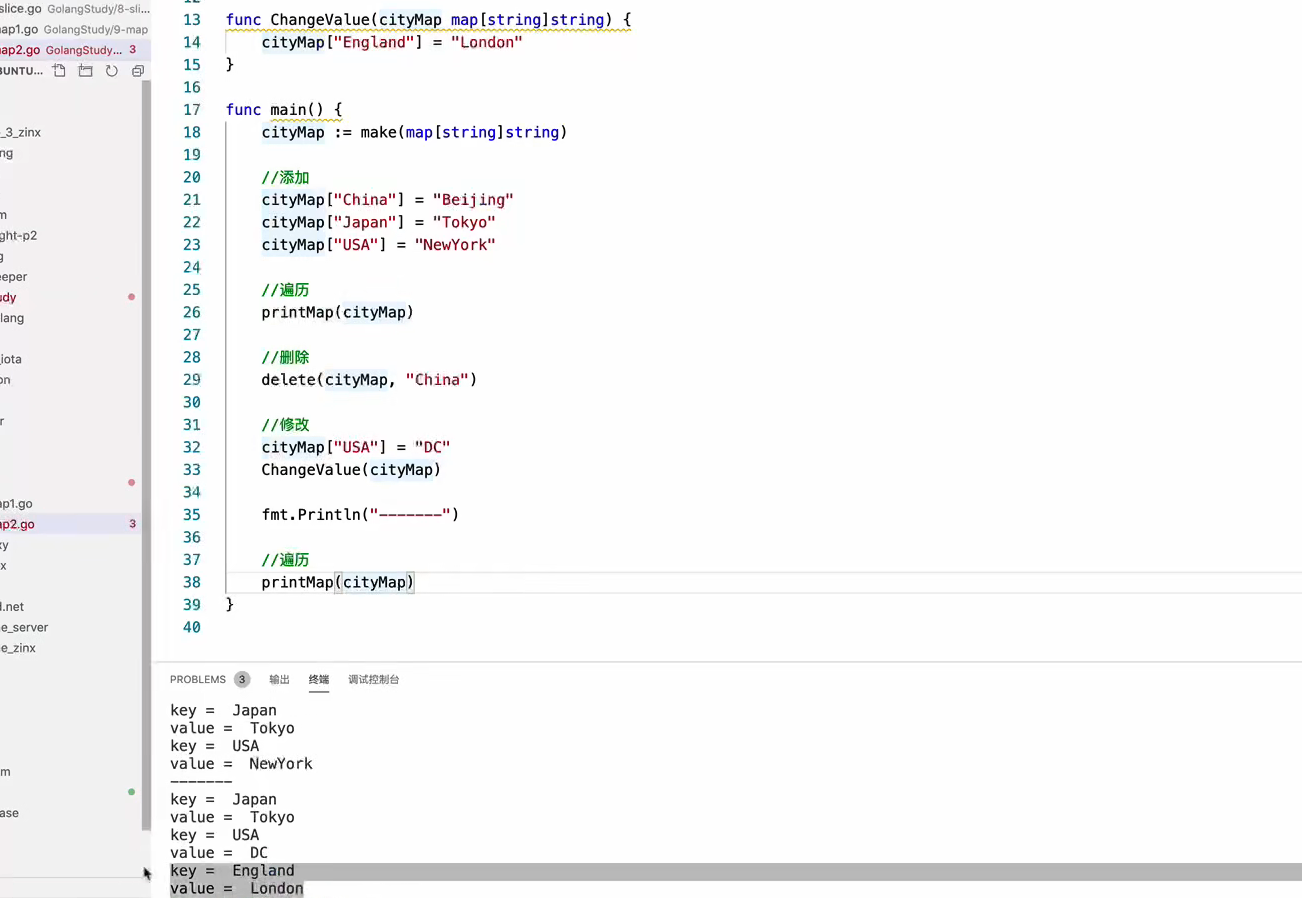This screenshot has width=1302, height=898.
Task: Open map1.go in the open editors list
Action: tap(20, 30)
